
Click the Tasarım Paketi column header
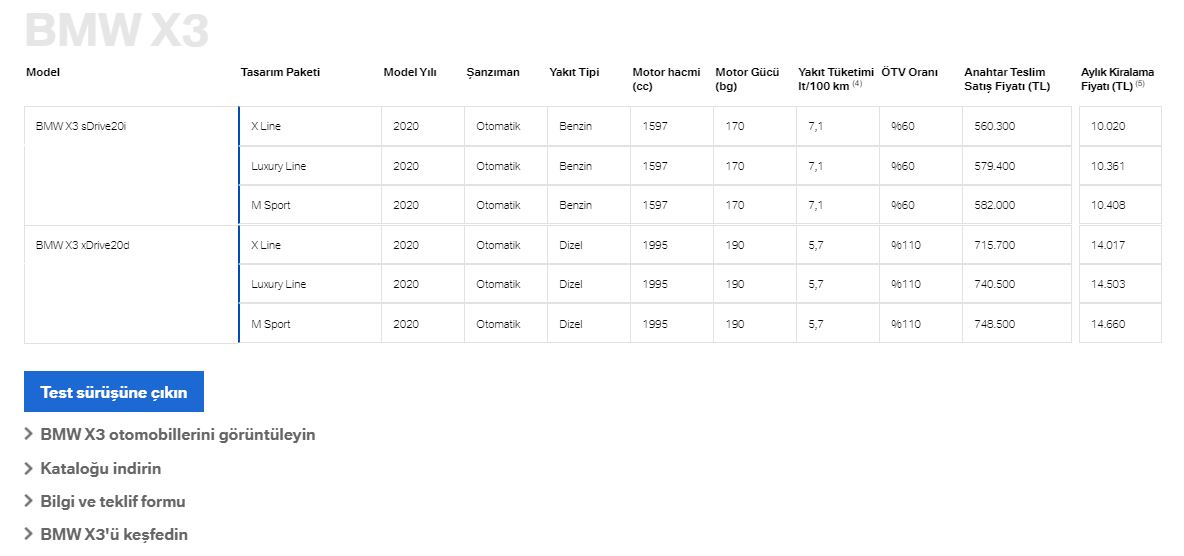[x=280, y=73]
